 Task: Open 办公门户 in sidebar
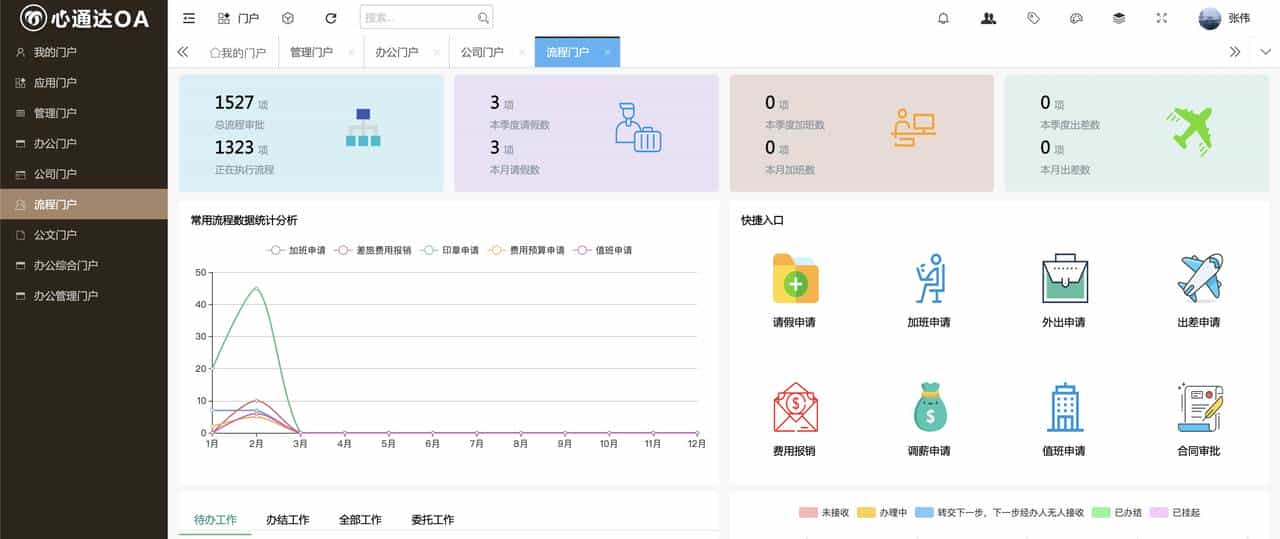[84, 143]
